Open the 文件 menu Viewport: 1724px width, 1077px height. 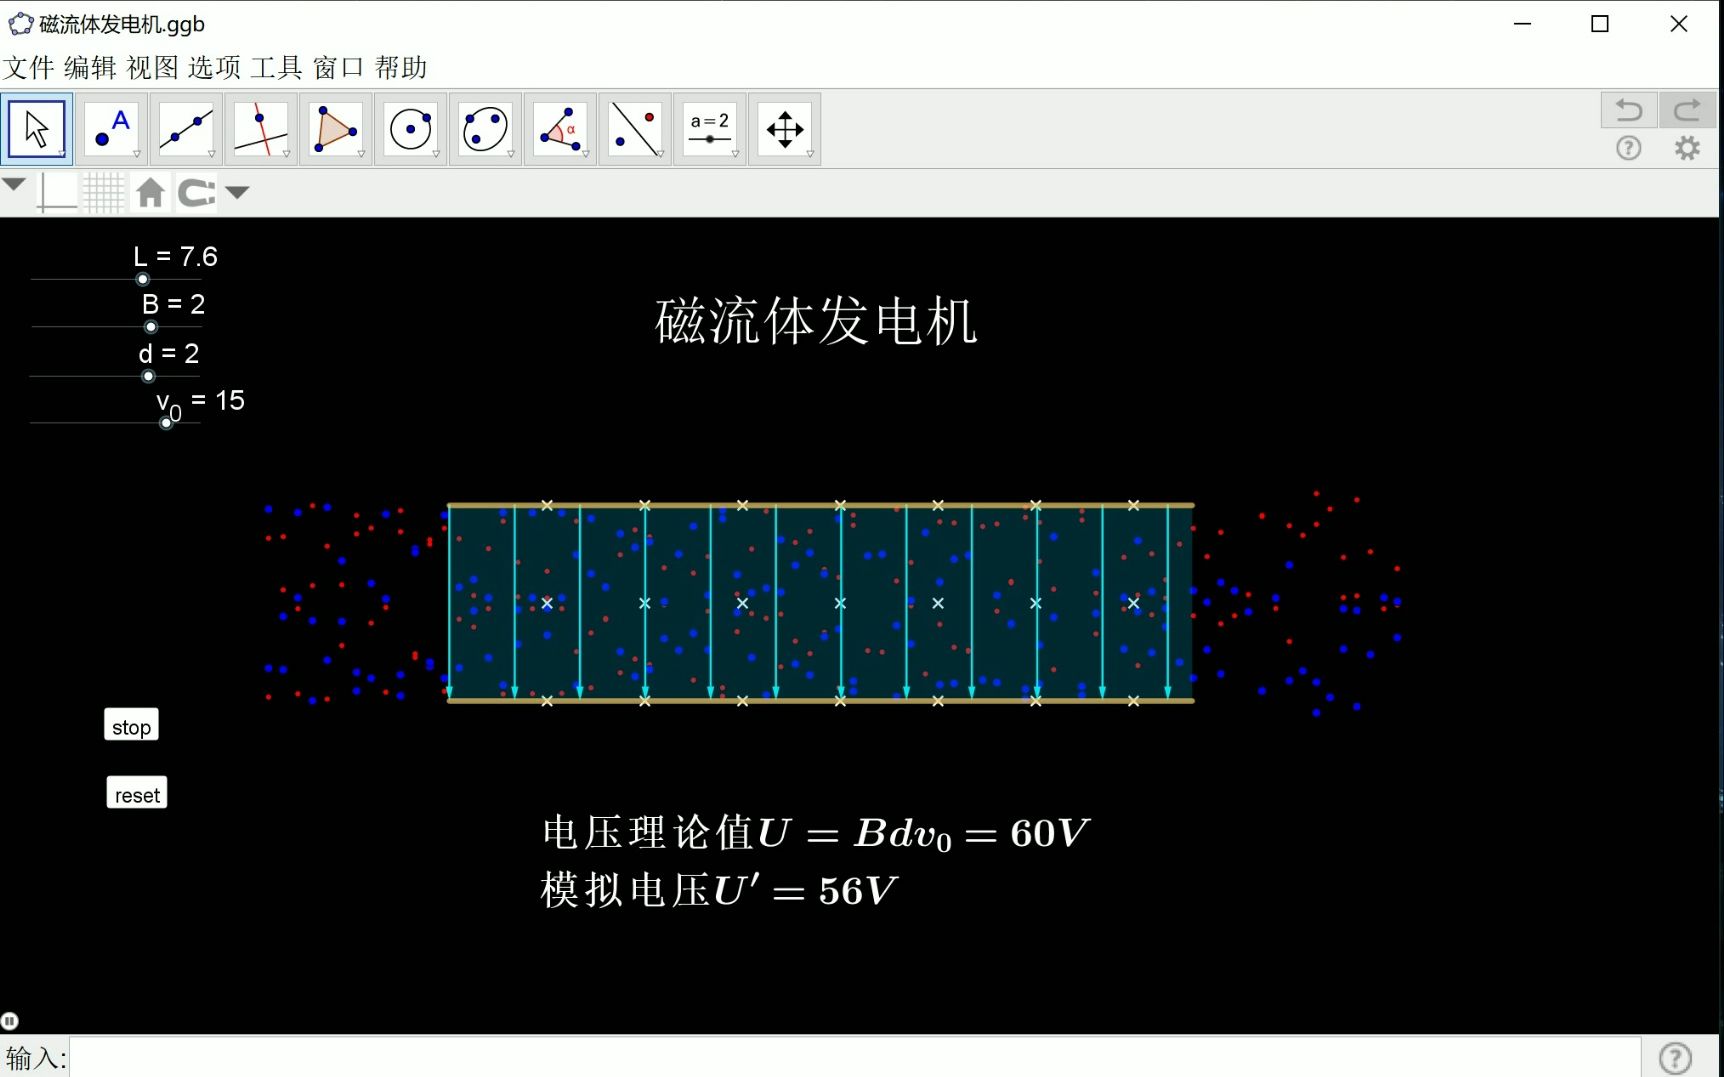tap(28, 67)
